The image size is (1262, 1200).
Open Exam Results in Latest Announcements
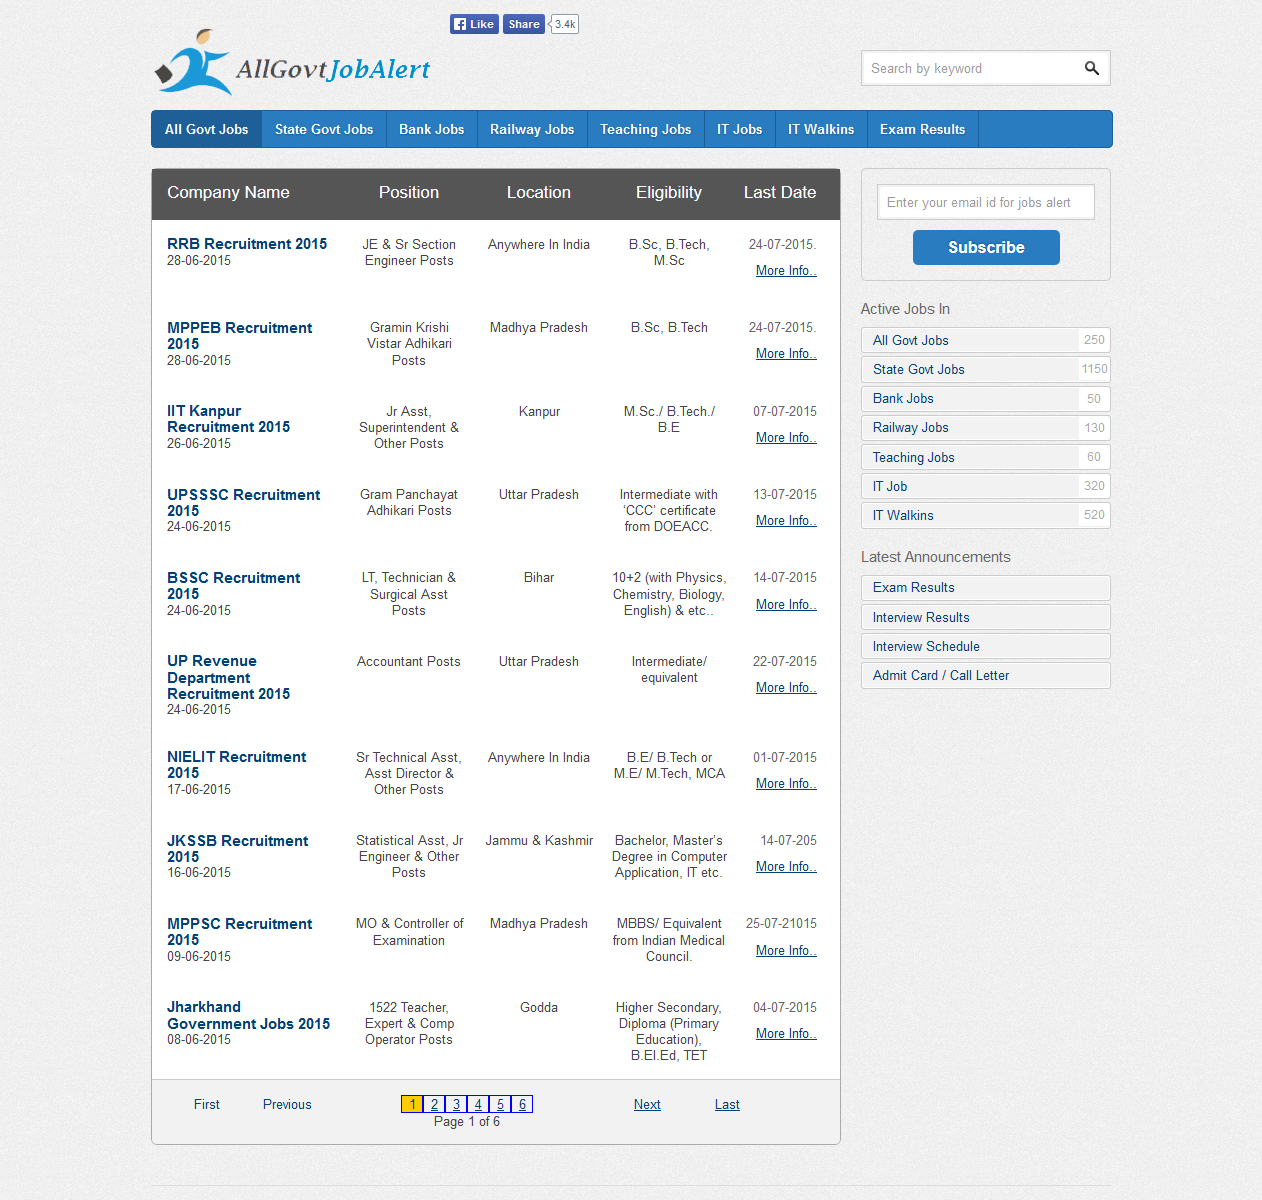tap(986, 588)
